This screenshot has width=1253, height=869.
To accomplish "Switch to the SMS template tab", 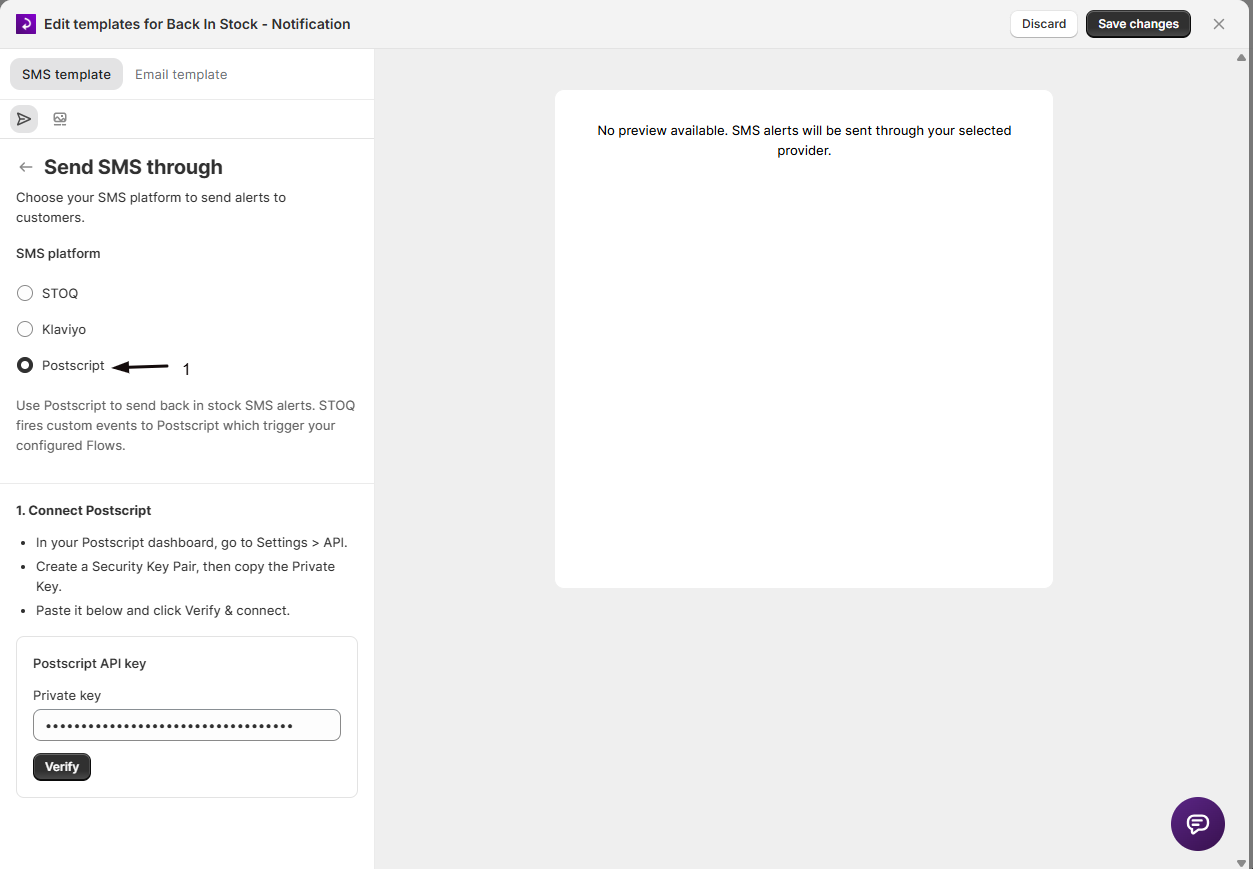I will [66, 74].
